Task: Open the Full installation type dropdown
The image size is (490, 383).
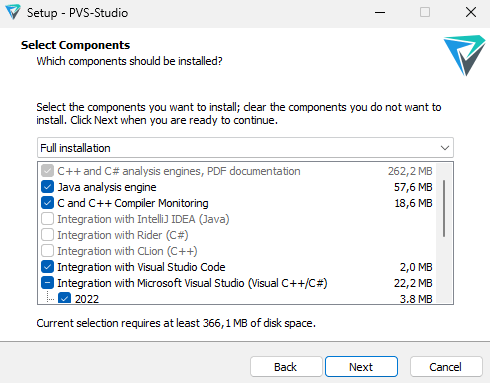Action: click(245, 148)
